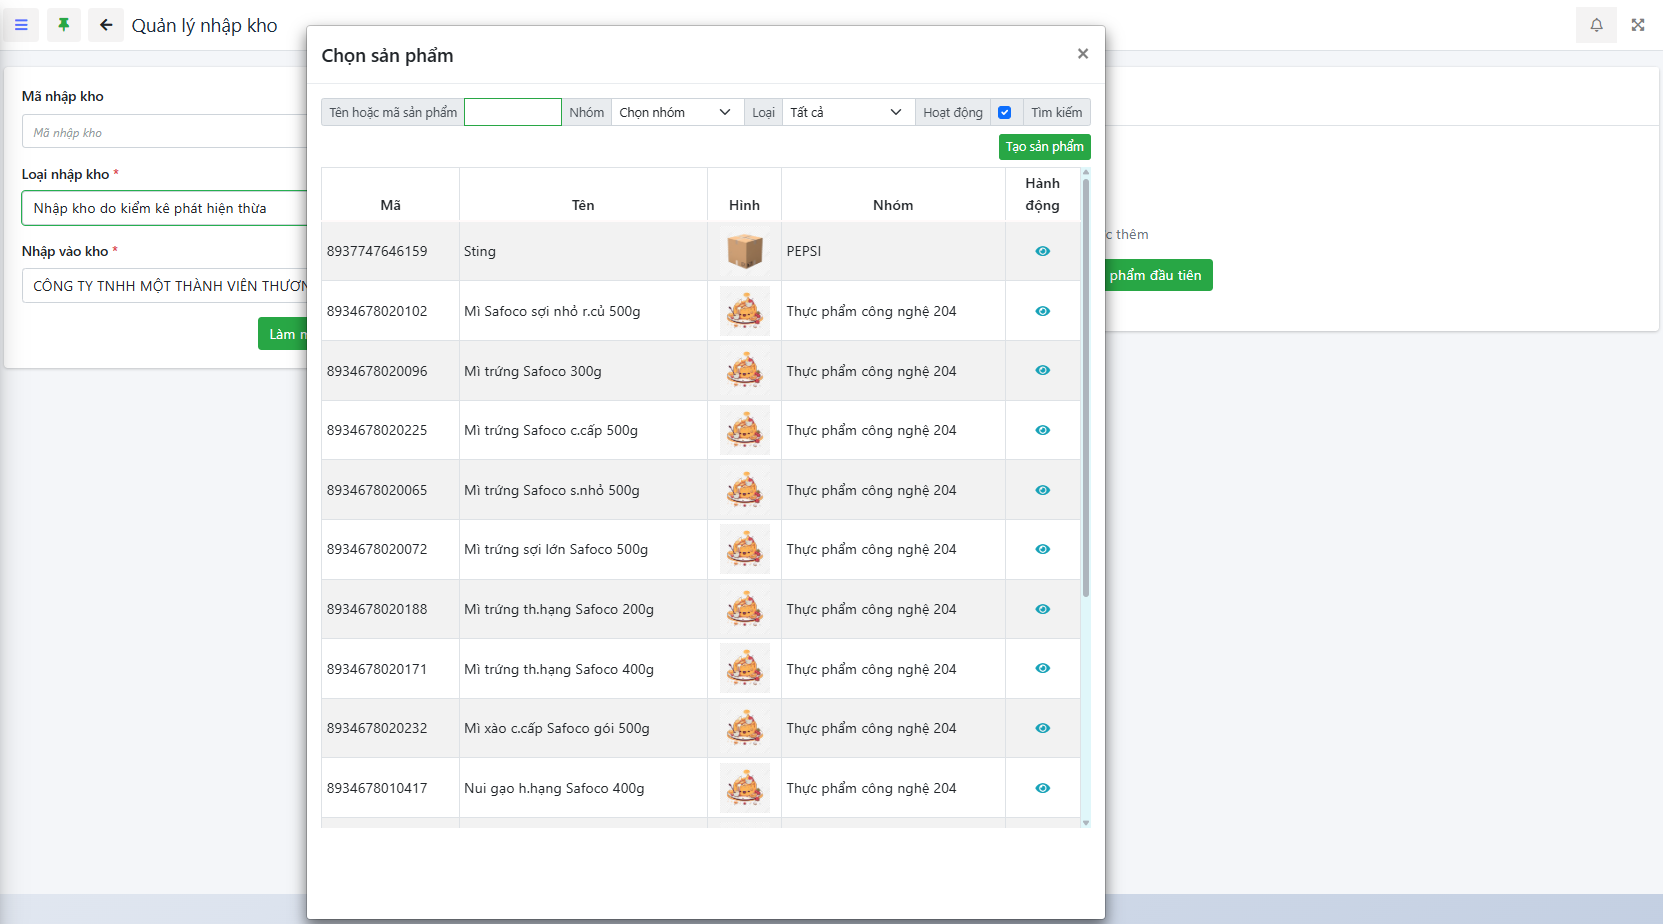Viewport: 1663px width, 924px height.
Task: Click the product table vertical scrollbar
Action: (x=1086, y=400)
